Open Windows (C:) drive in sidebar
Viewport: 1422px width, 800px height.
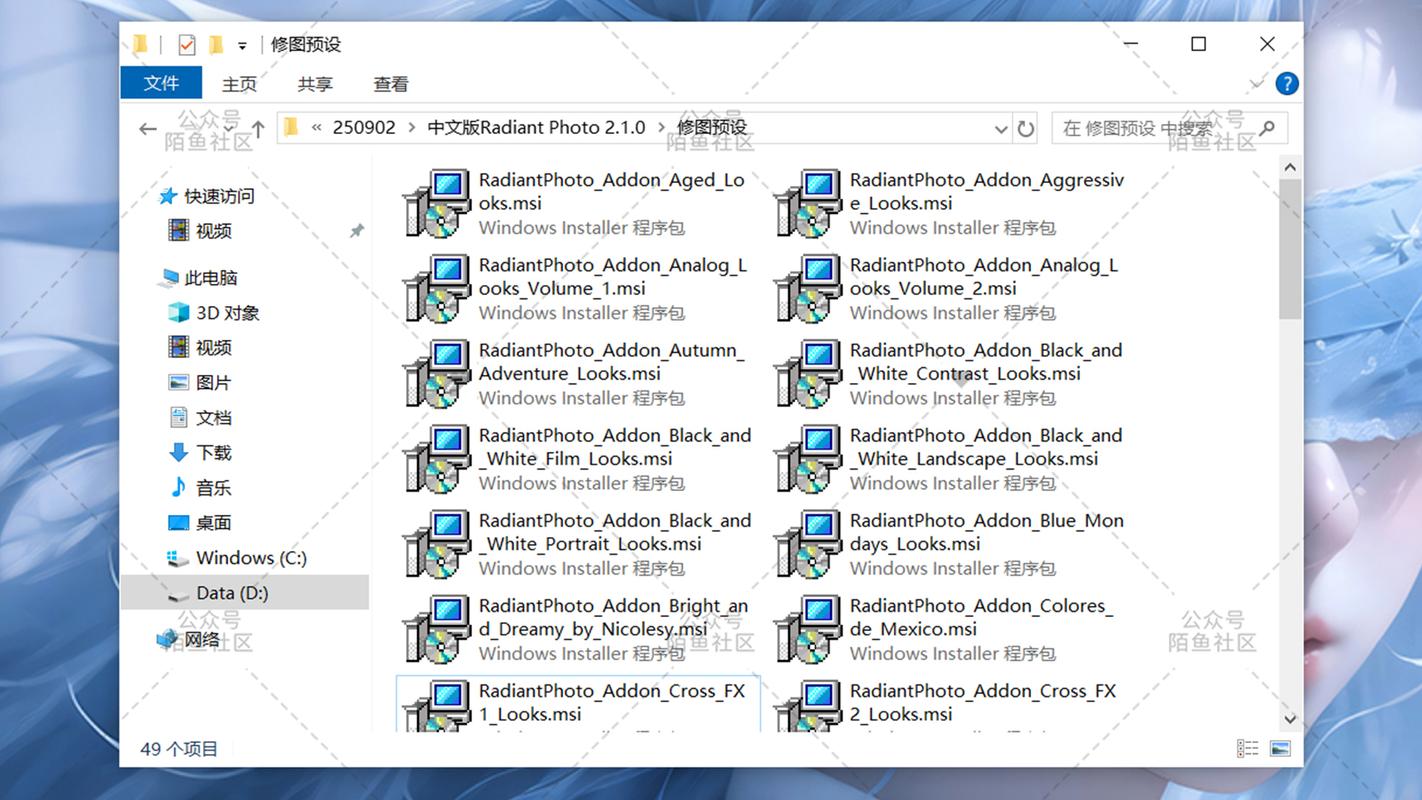click(x=251, y=558)
